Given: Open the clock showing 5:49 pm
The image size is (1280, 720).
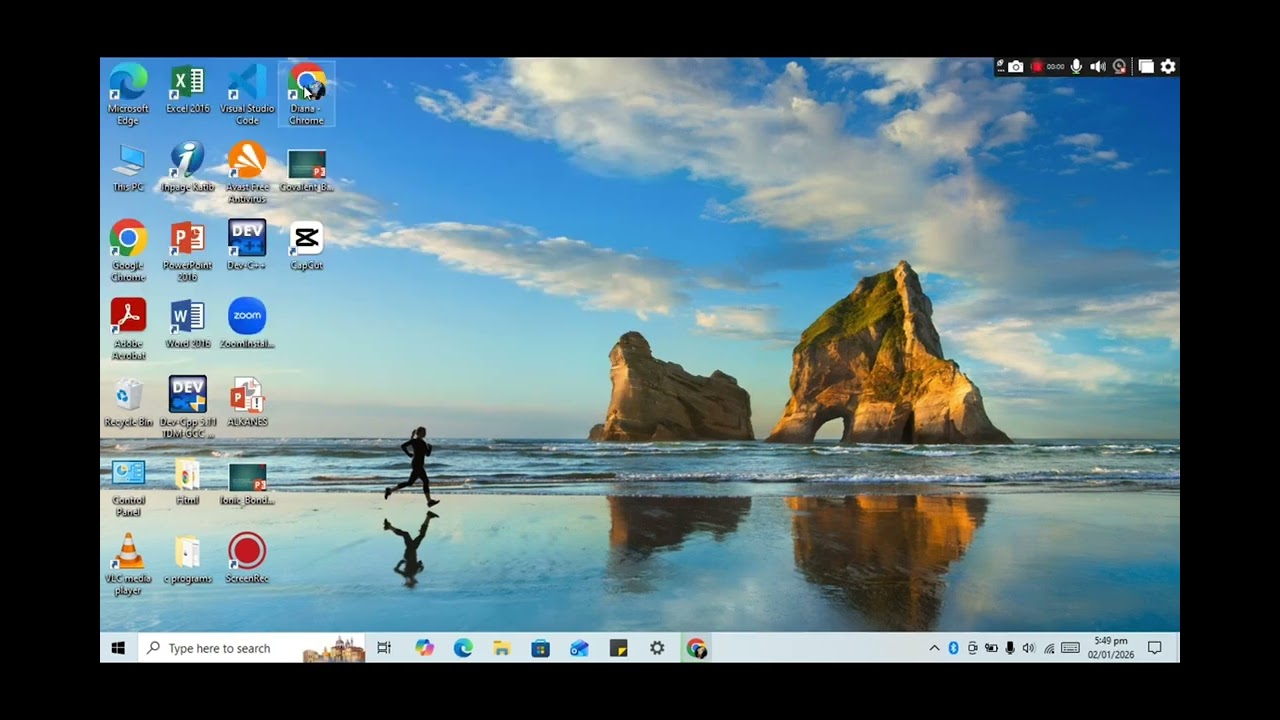Looking at the screenshot, I should [1110, 647].
